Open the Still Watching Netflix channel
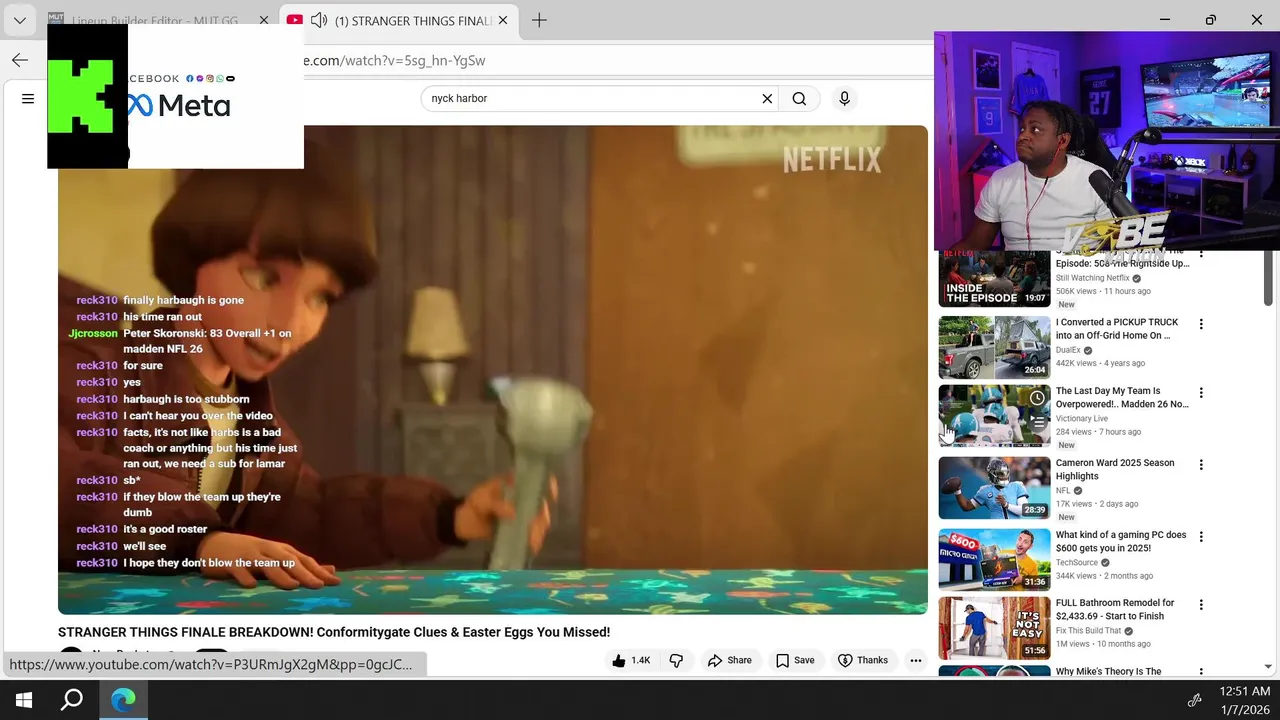 (x=1093, y=278)
